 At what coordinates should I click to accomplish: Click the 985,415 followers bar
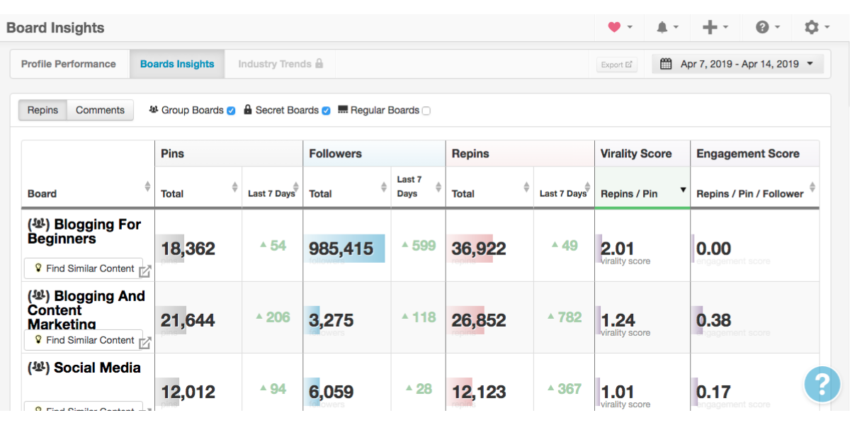pos(346,249)
